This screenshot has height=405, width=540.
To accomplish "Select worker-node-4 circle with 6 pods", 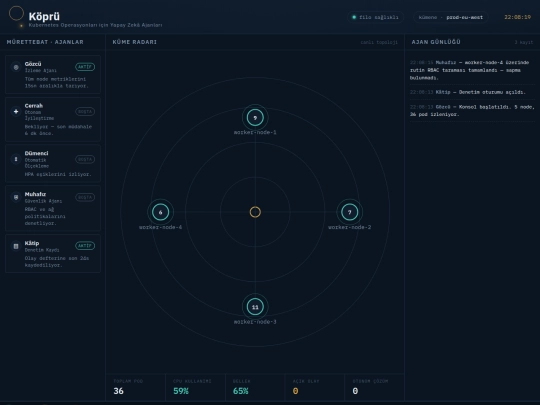I will [x=160, y=212].
